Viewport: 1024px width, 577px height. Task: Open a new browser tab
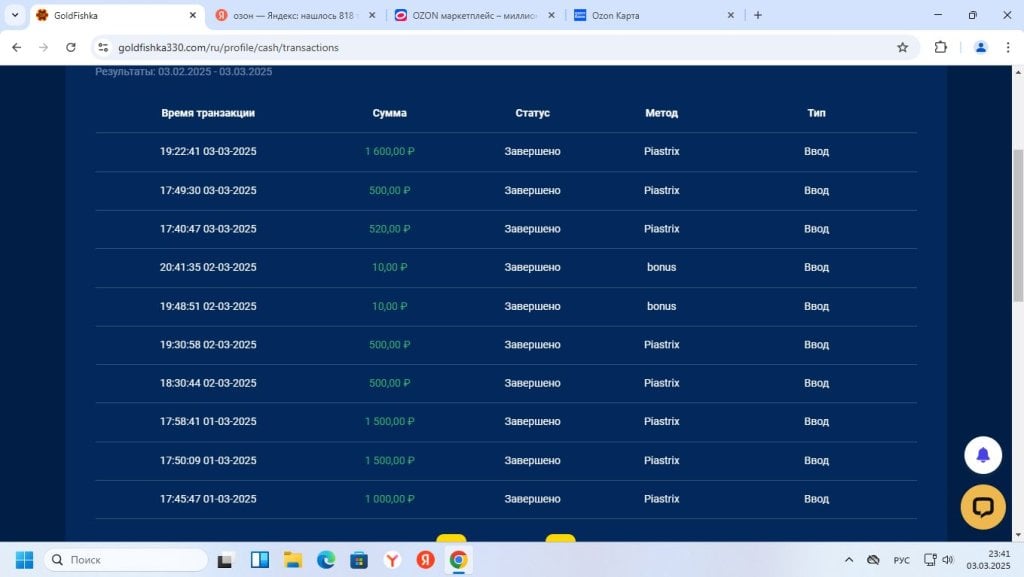coord(758,15)
